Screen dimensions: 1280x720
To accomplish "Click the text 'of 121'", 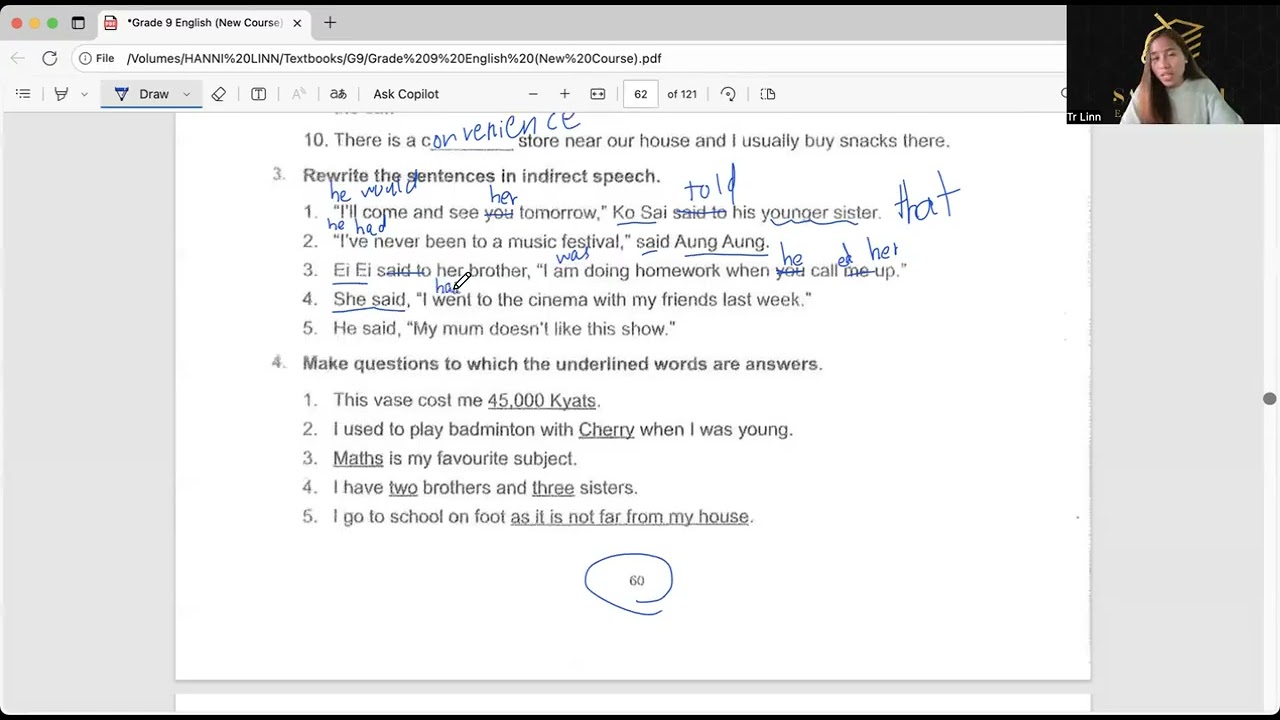I will tap(682, 94).
